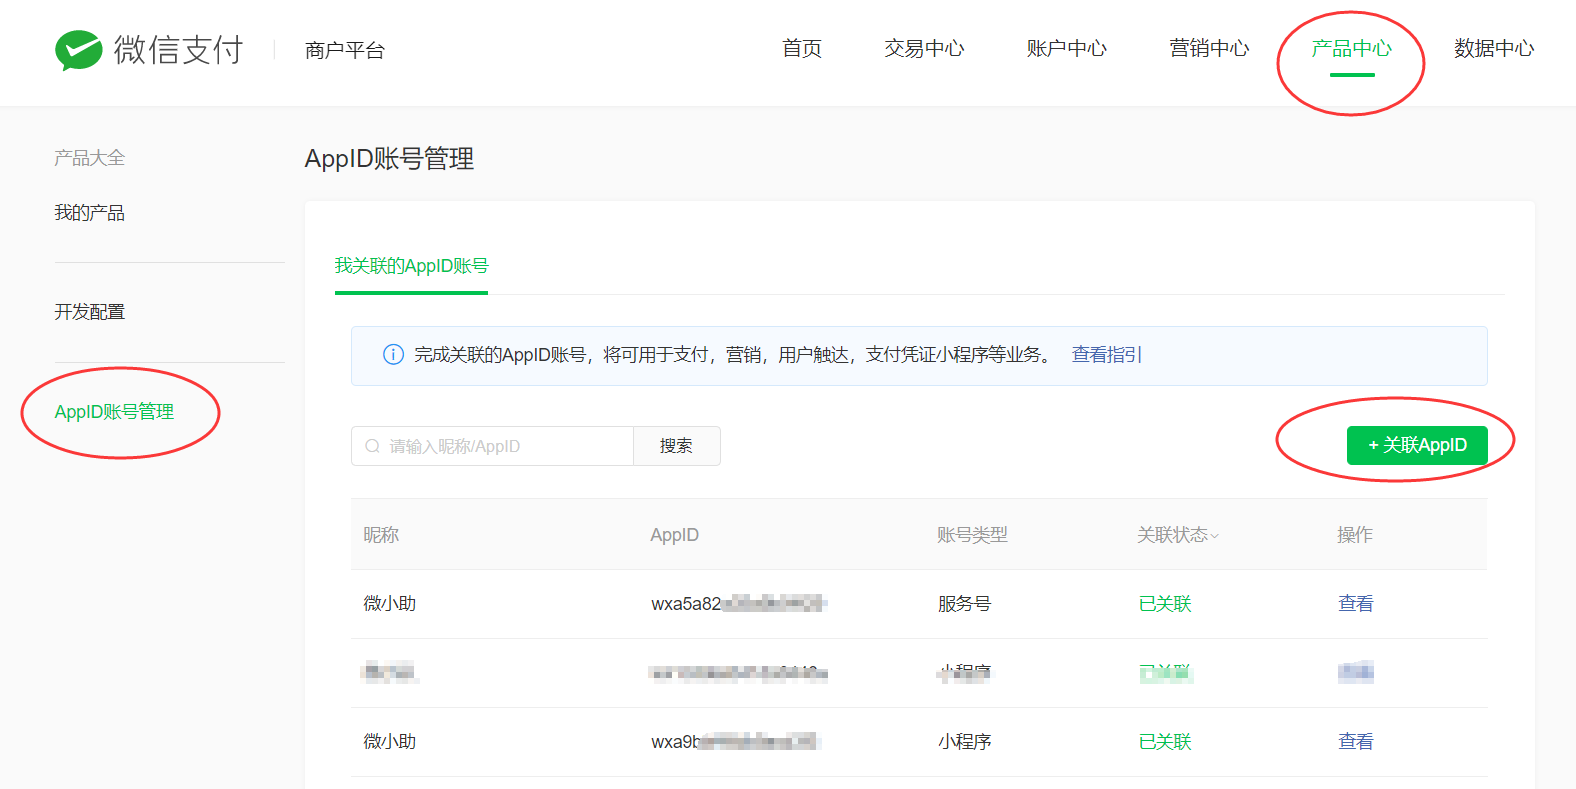Screen dimensions: 1576x789
Task: Click the WeChat Pay logo icon
Action: tap(79, 50)
